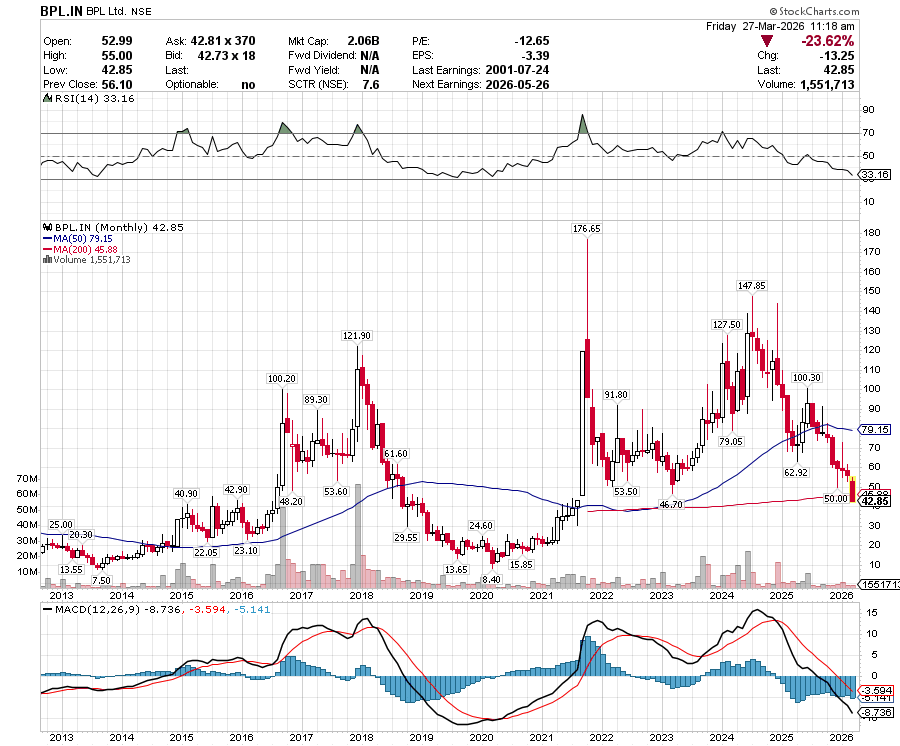Click the 70M volume scale label

[x=28, y=478]
